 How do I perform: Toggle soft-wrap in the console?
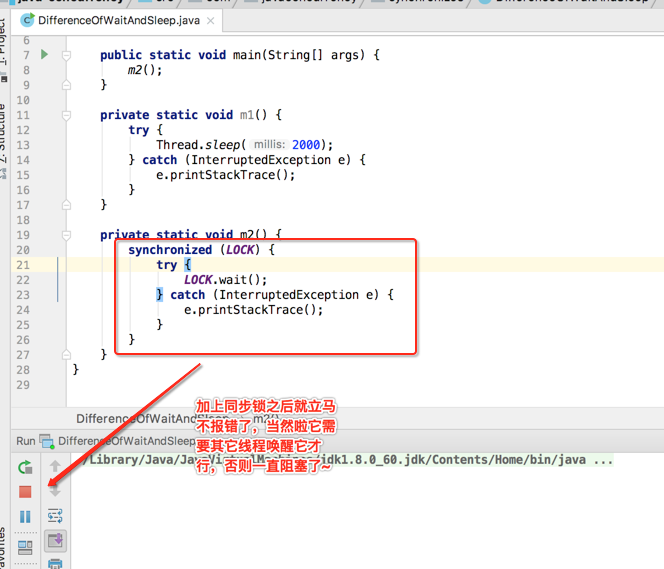coord(55,516)
